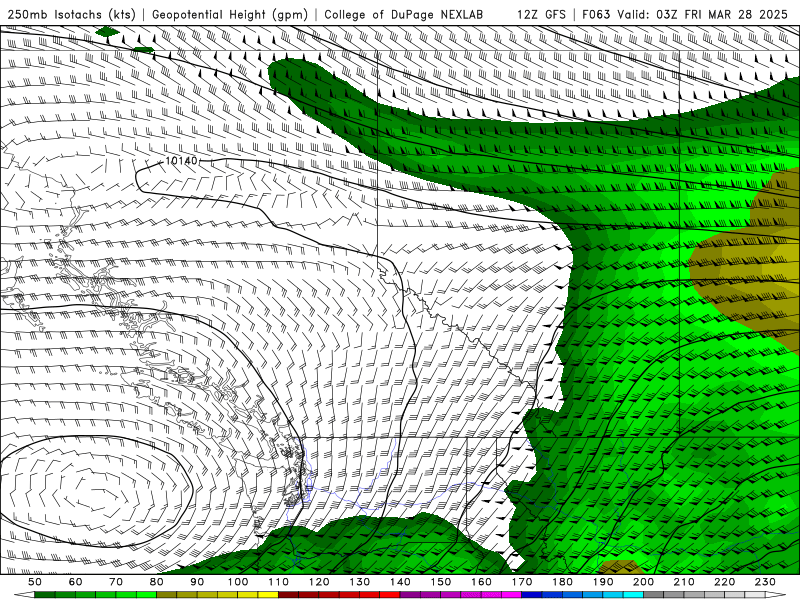Click the 210 value on the legend

(x=685, y=582)
